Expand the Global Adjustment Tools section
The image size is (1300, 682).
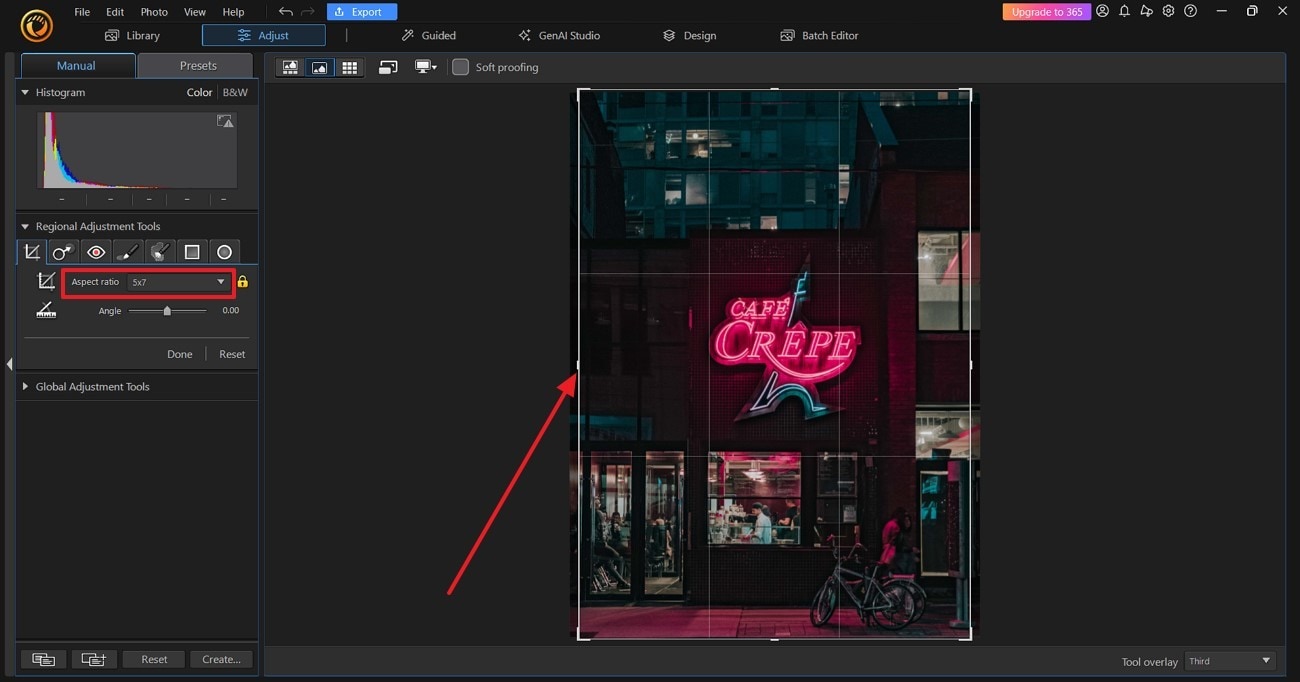tap(26, 386)
